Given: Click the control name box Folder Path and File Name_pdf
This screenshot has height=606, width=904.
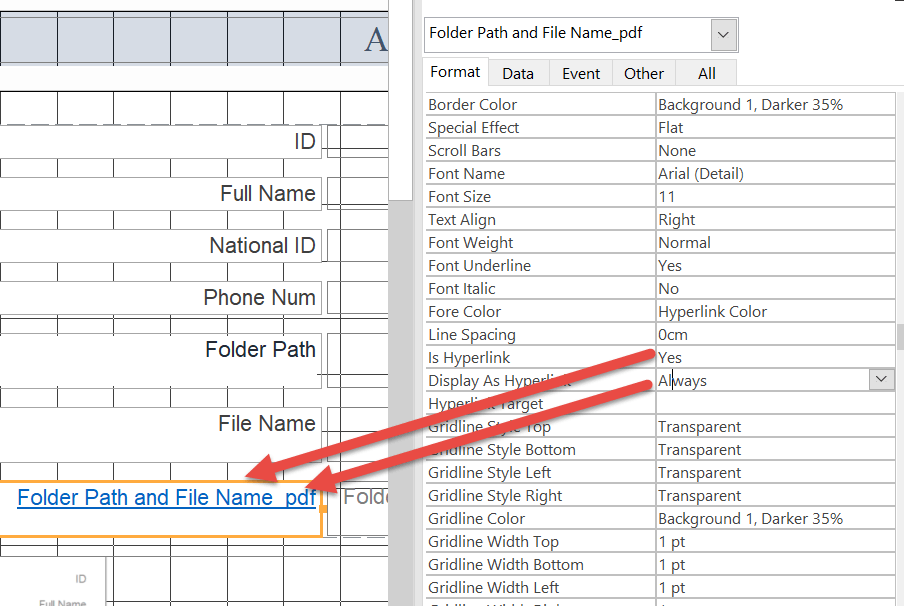Looking at the screenshot, I should pyautogui.click(x=568, y=34).
